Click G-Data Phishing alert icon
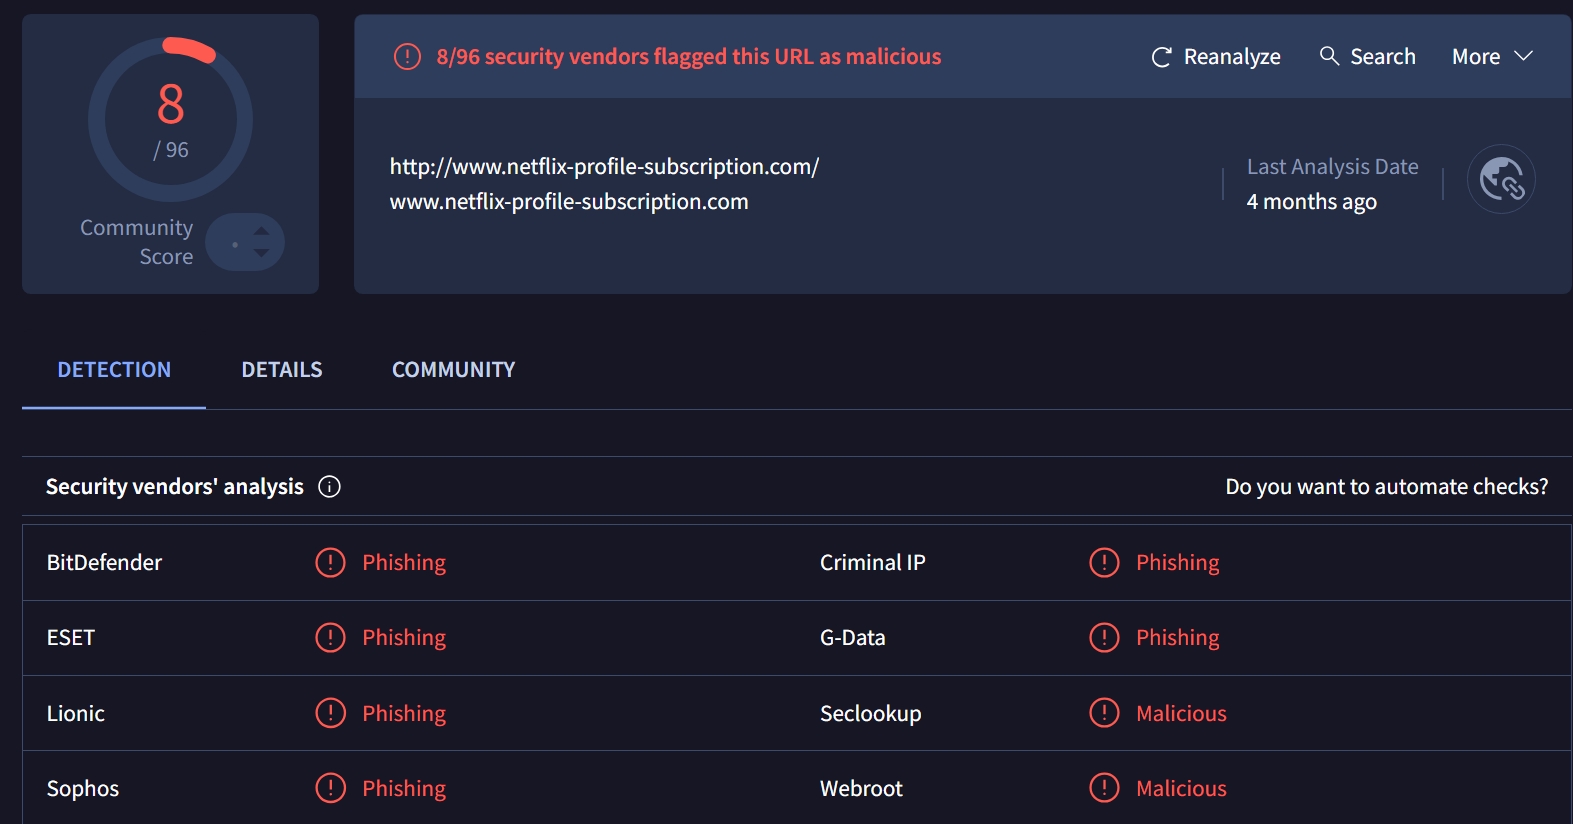The image size is (1573, 824). point(1104,637)
